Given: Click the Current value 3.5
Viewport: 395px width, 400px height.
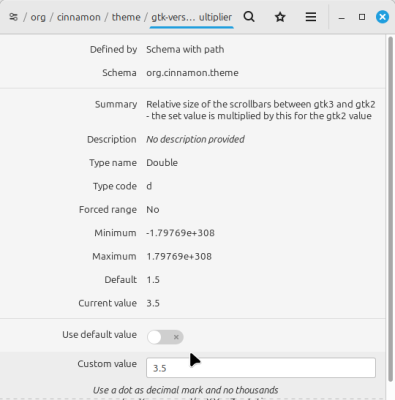Looking at the screenshot, I should point(153,303).
